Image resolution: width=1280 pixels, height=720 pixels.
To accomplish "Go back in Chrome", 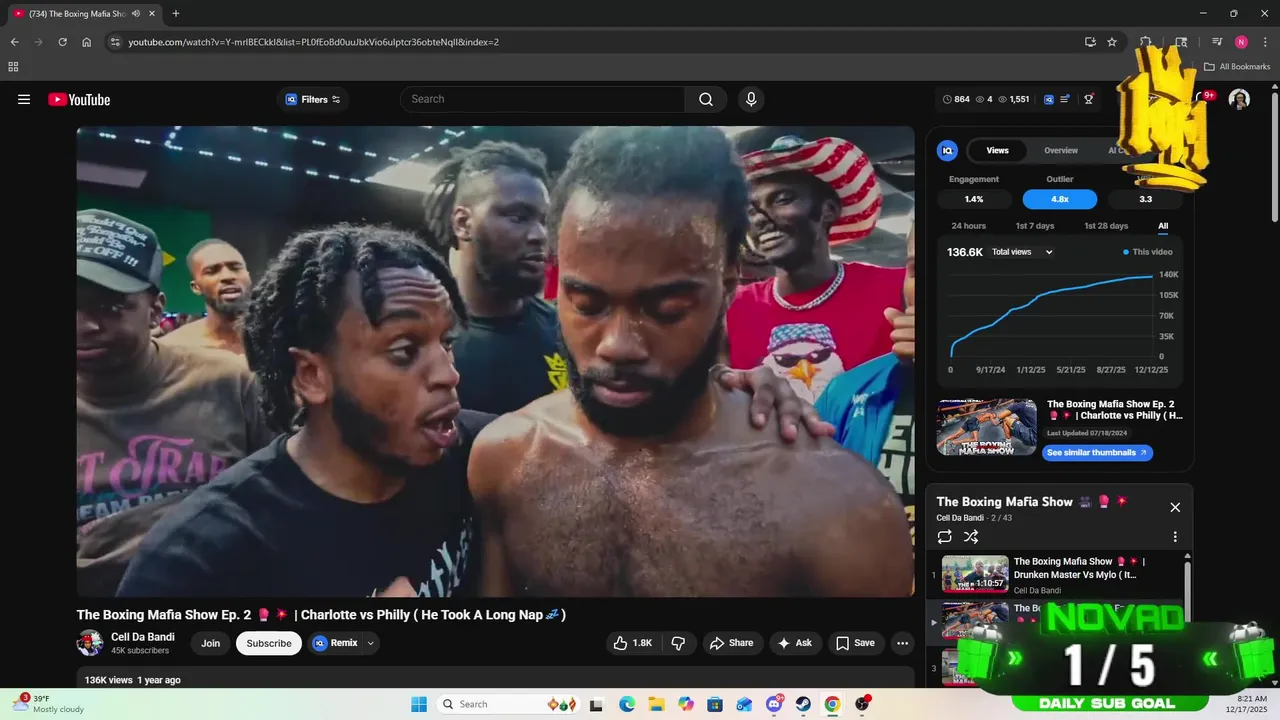I will (x=14, y=42).
